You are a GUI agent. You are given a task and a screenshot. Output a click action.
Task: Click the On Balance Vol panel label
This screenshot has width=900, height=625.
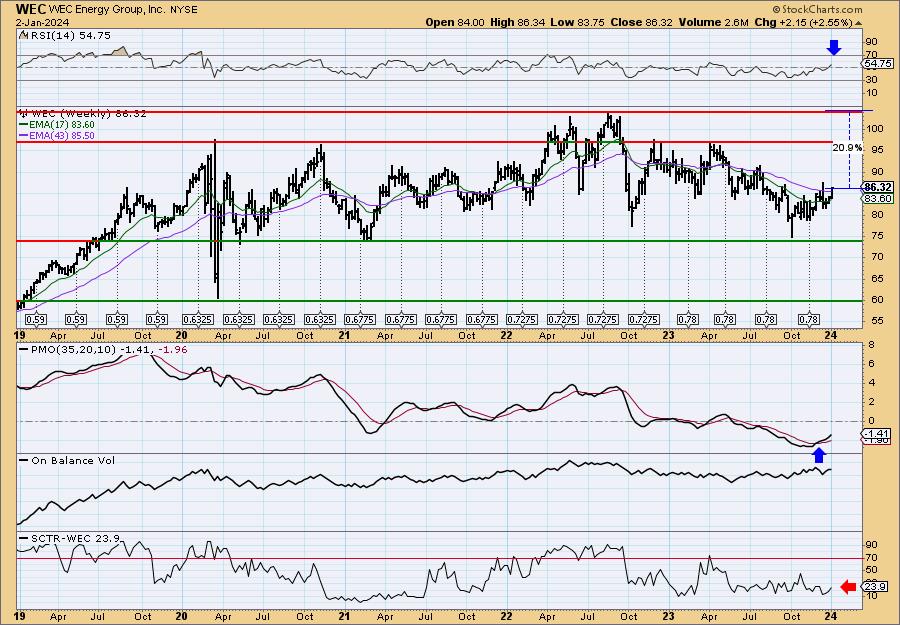pyautogui.click(x=72, y=460)
